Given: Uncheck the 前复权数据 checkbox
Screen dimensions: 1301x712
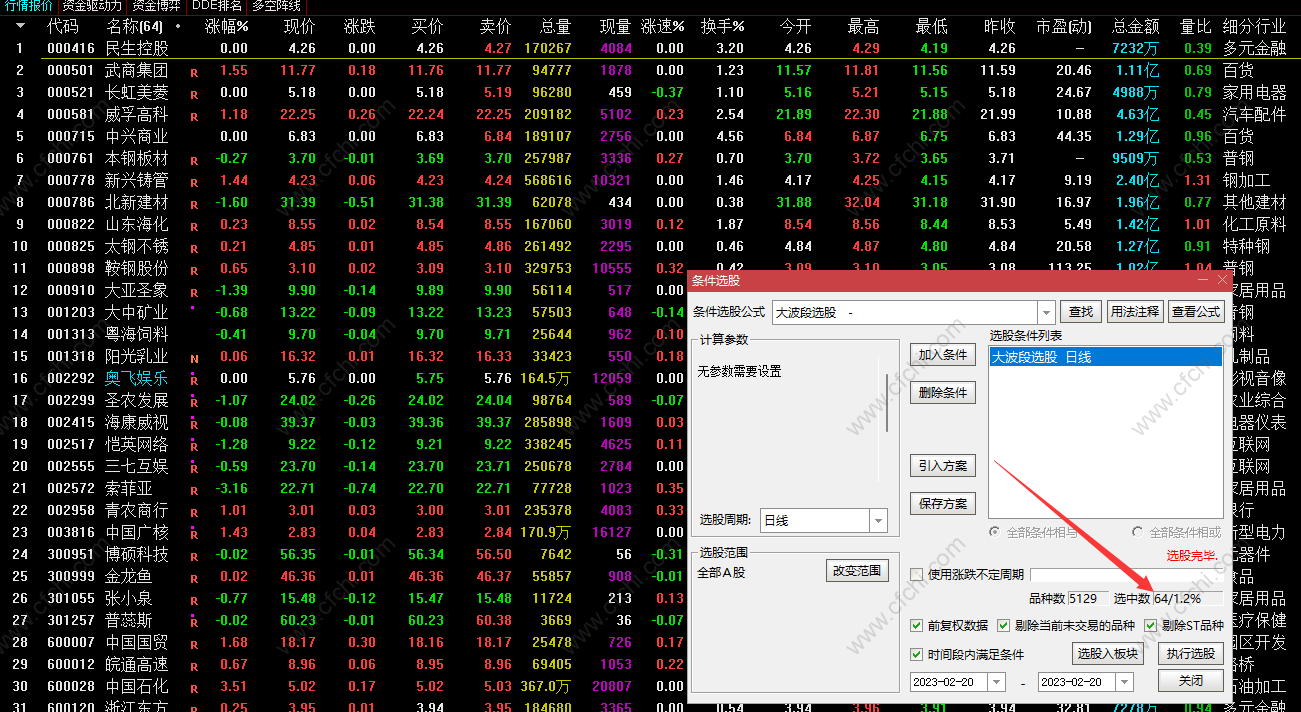Looking at the screenshot, I should click(x=917, y=626).
